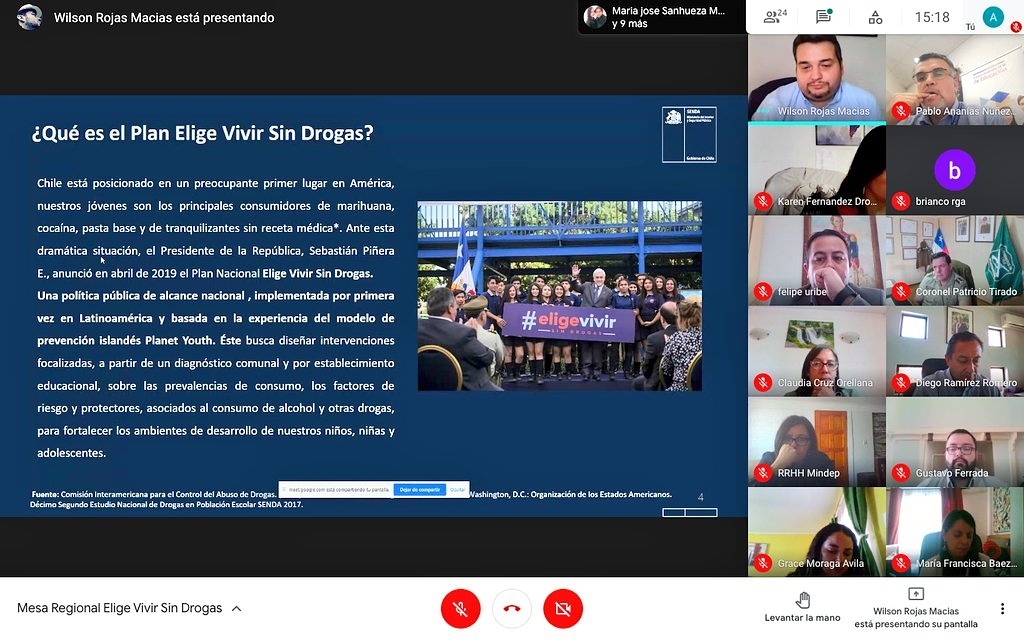This screenshot has height=640, width=1024.
Task: Click muted mic icon on Diego Ramírez tile
Action: 901,382
